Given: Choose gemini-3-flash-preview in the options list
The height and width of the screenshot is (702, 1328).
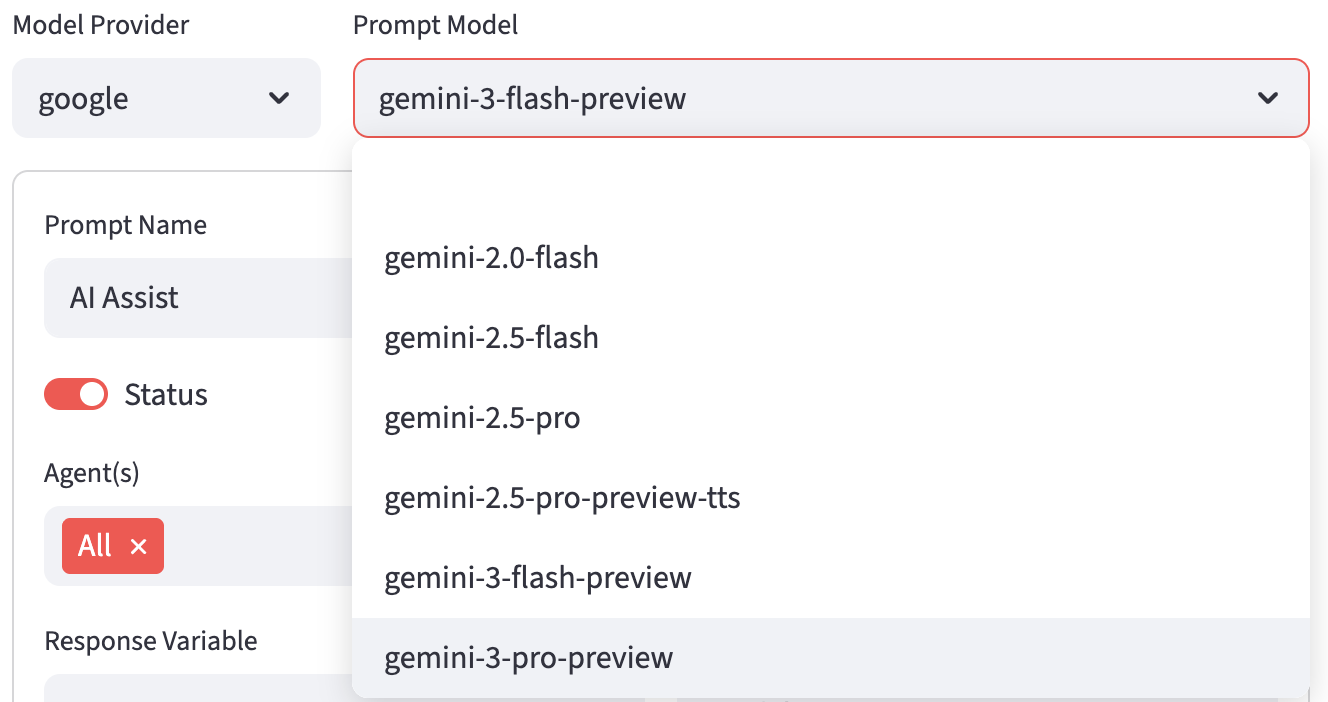Looking at the screenshot, I should click(x=538, y=578).
